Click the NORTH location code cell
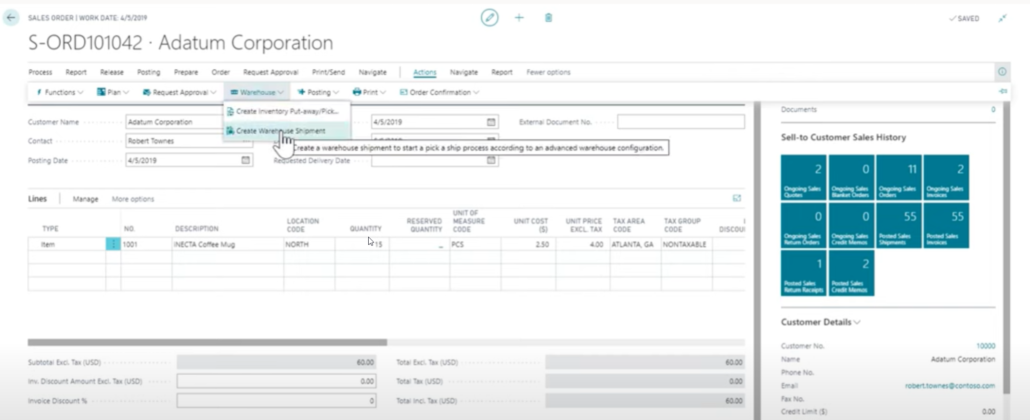This screenshot has height=420, width=1030. 309,244
